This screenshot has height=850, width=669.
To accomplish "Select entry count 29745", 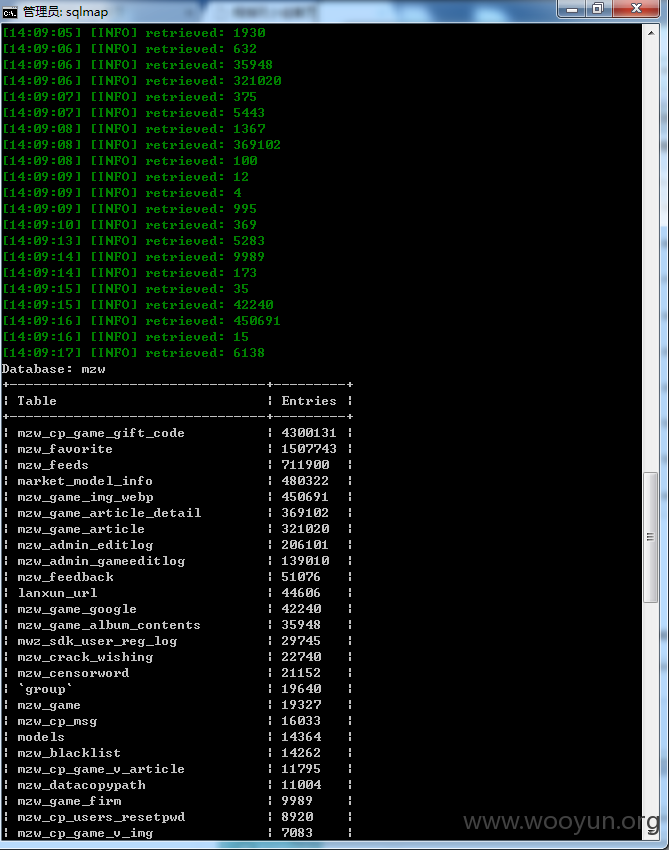I will pos(301,641).
